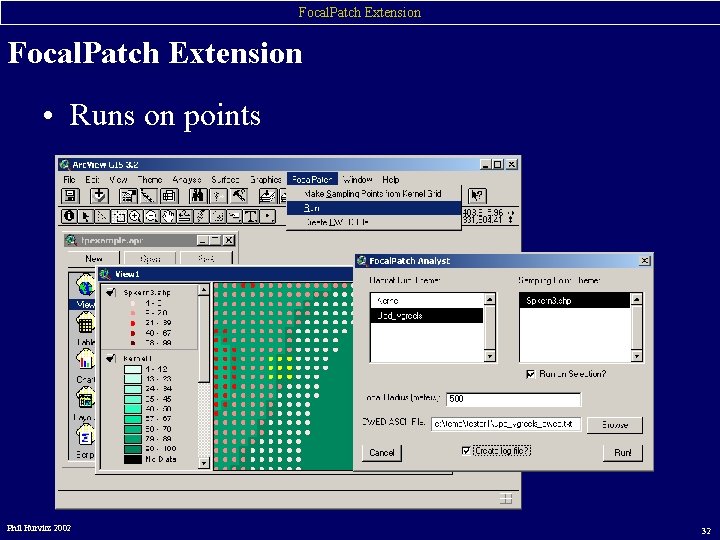Click Open in the project window
Viewport: 720px width, 540px height.
pyautogui.click(x=150, y=259)
